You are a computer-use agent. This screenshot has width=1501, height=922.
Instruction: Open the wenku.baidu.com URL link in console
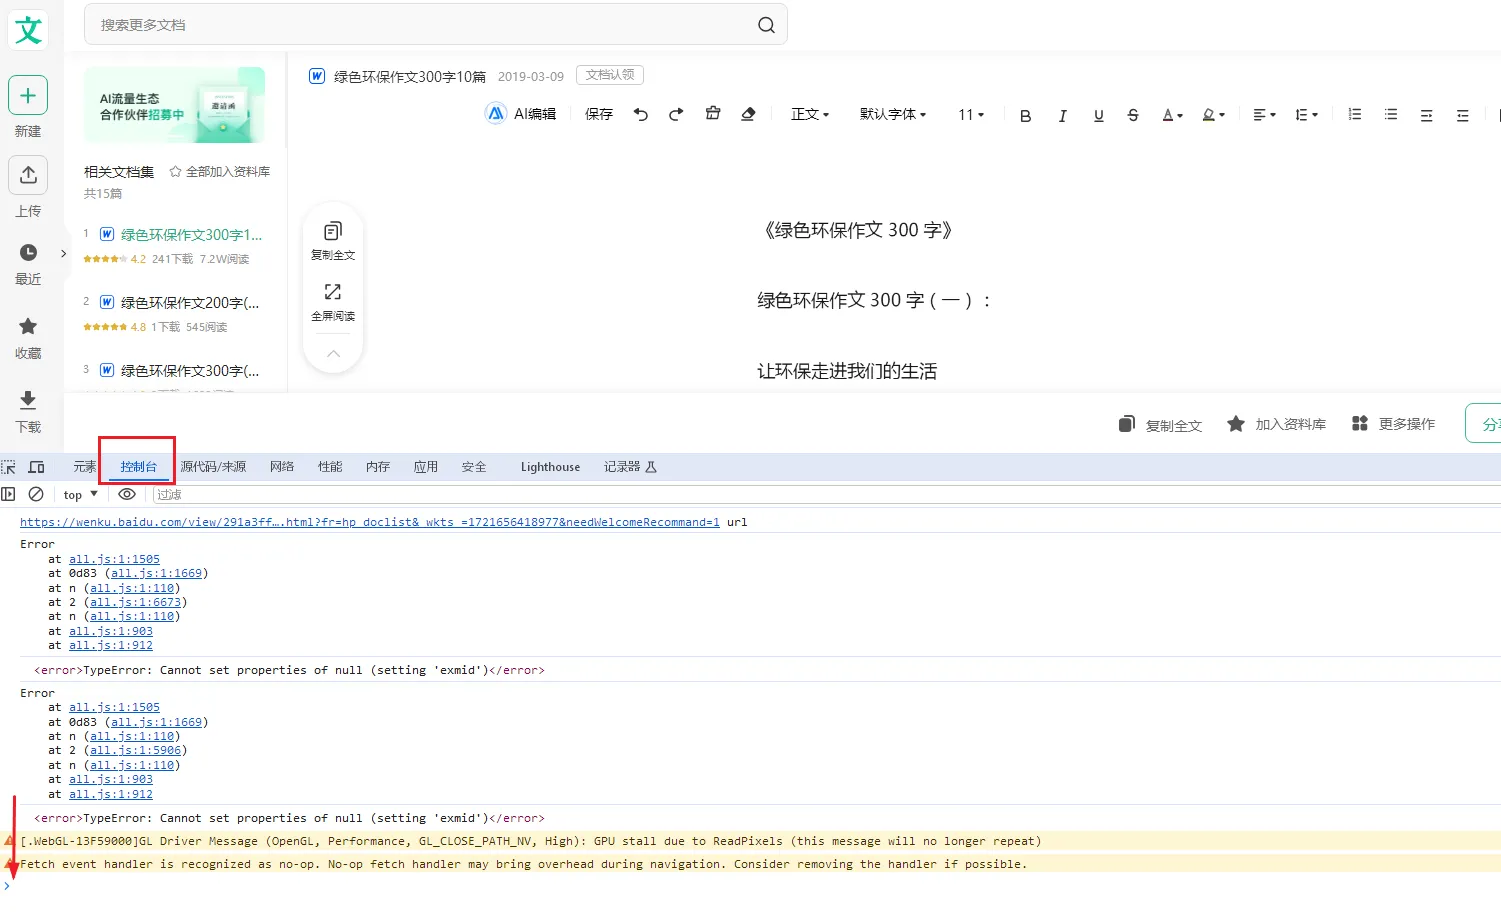click(370, 522)
